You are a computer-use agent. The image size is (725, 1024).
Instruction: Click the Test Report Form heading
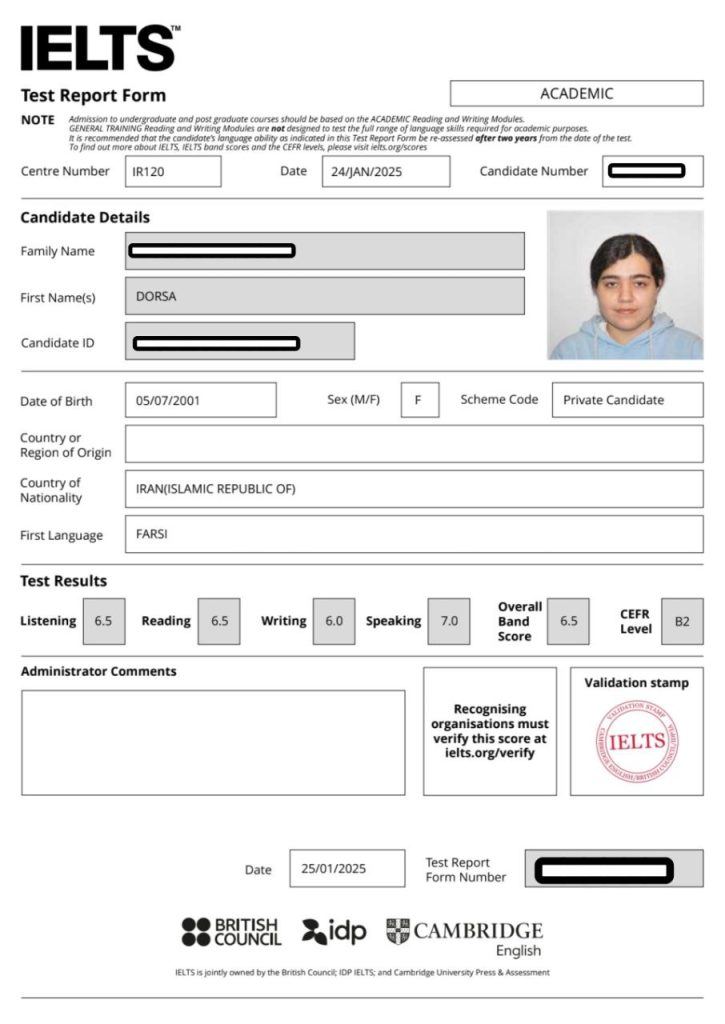[93, 95]
